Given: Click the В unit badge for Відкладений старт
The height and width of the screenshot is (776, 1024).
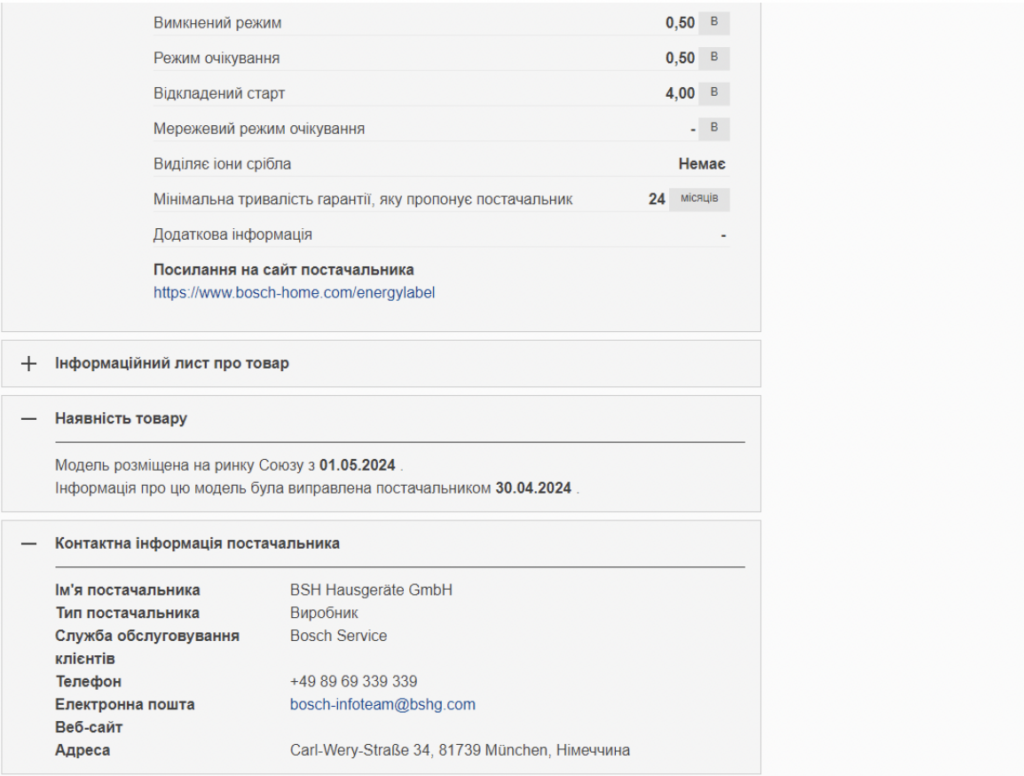Looking at the screenshot, I should pyautogui.click(x=714, y=93).
